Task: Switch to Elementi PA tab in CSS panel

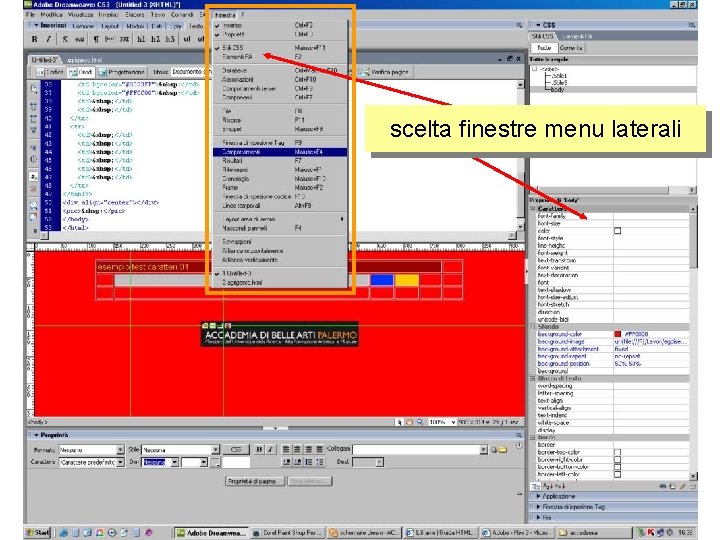Action: (577, 36)
